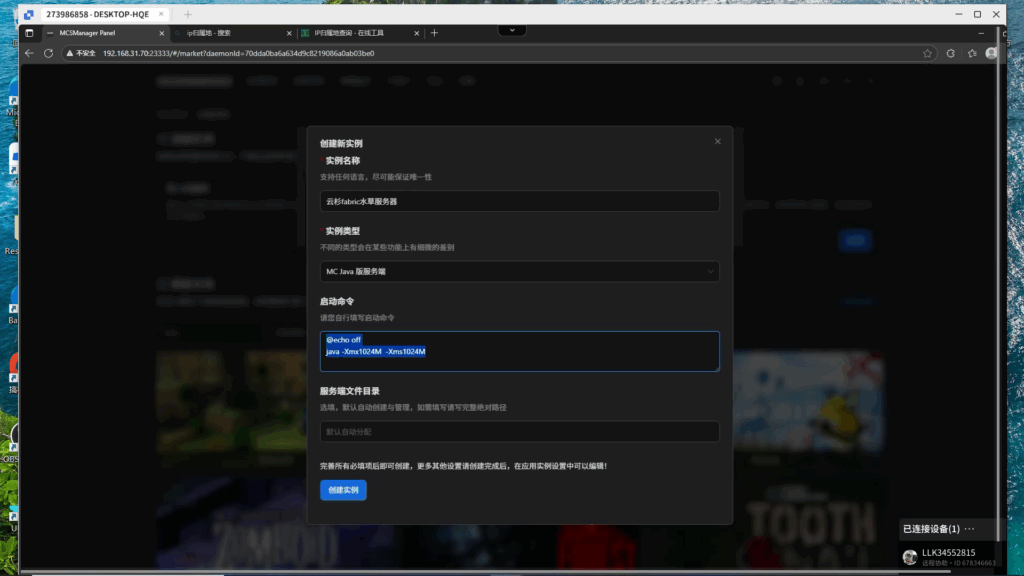Close the MCSManager Panel tab
This screenshot has width=1024, height=576.
162,33
